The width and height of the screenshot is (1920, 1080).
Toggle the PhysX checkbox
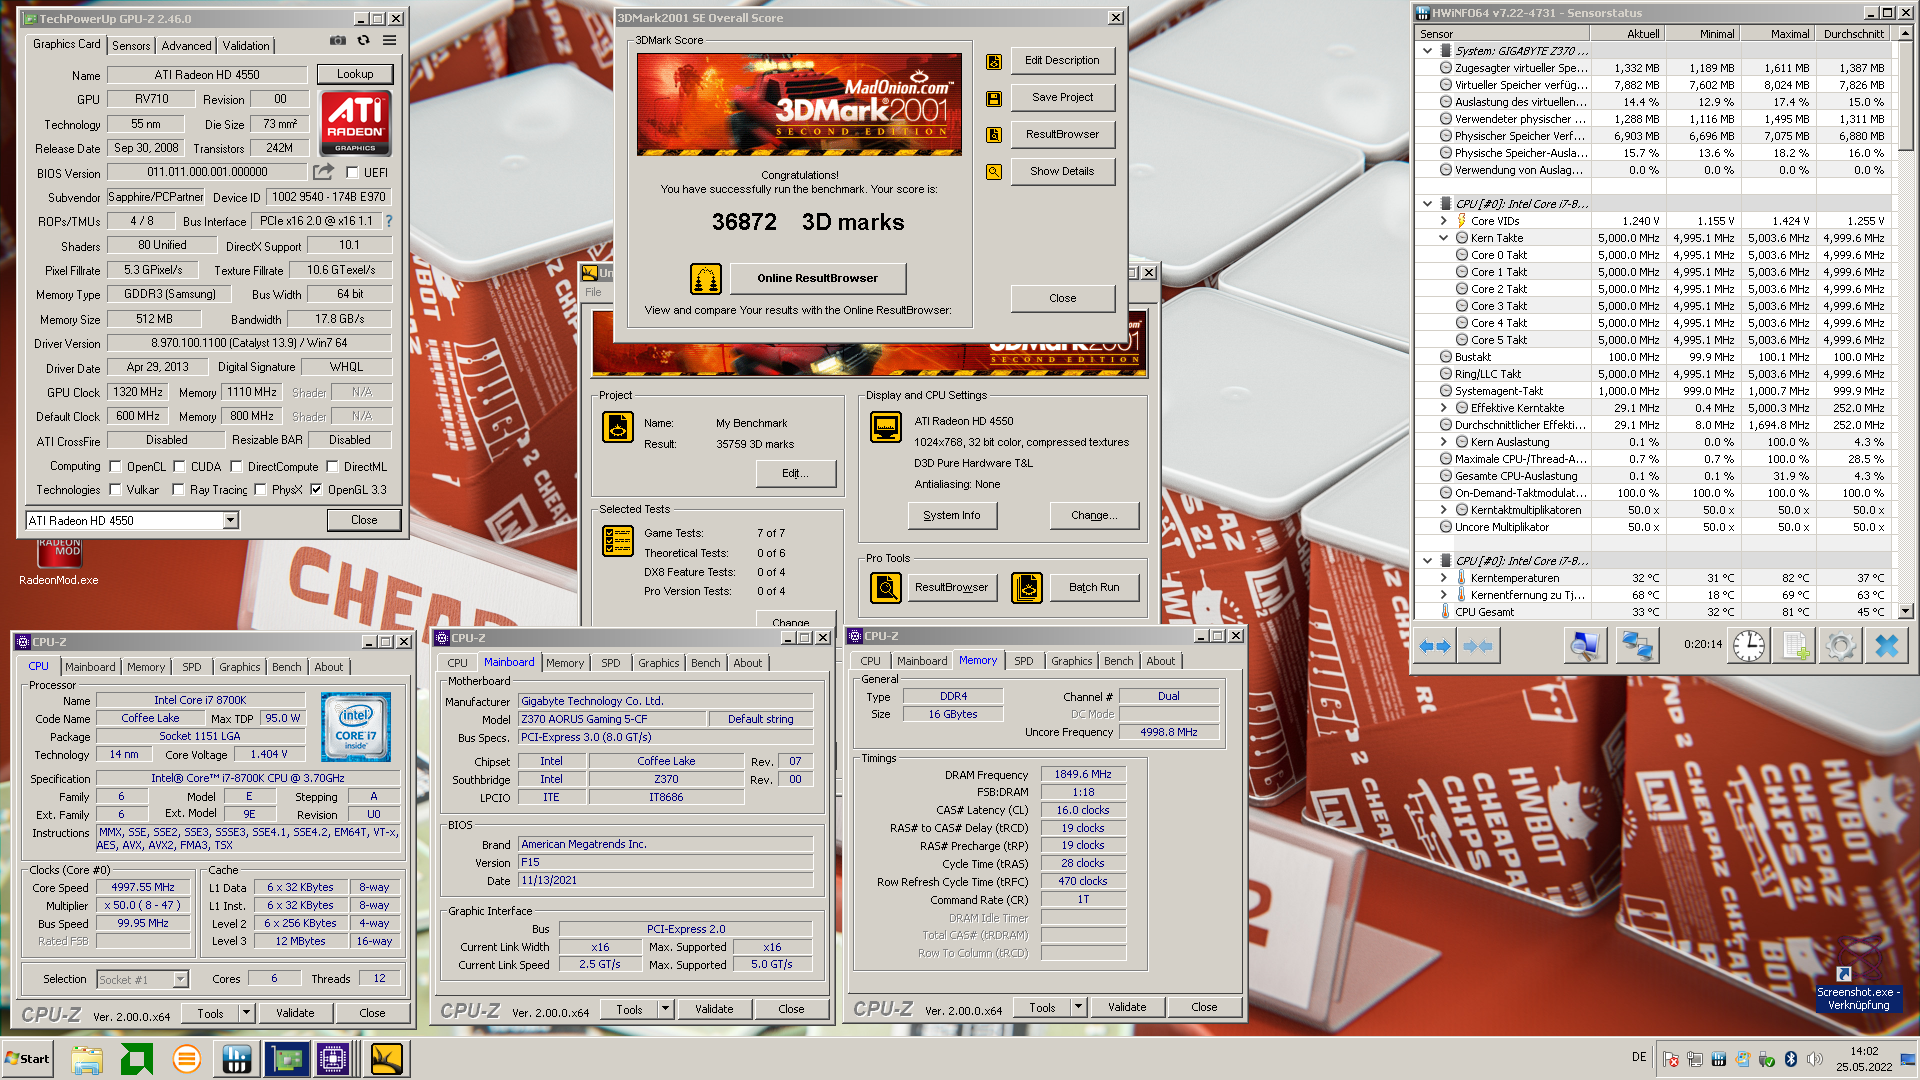260,490
